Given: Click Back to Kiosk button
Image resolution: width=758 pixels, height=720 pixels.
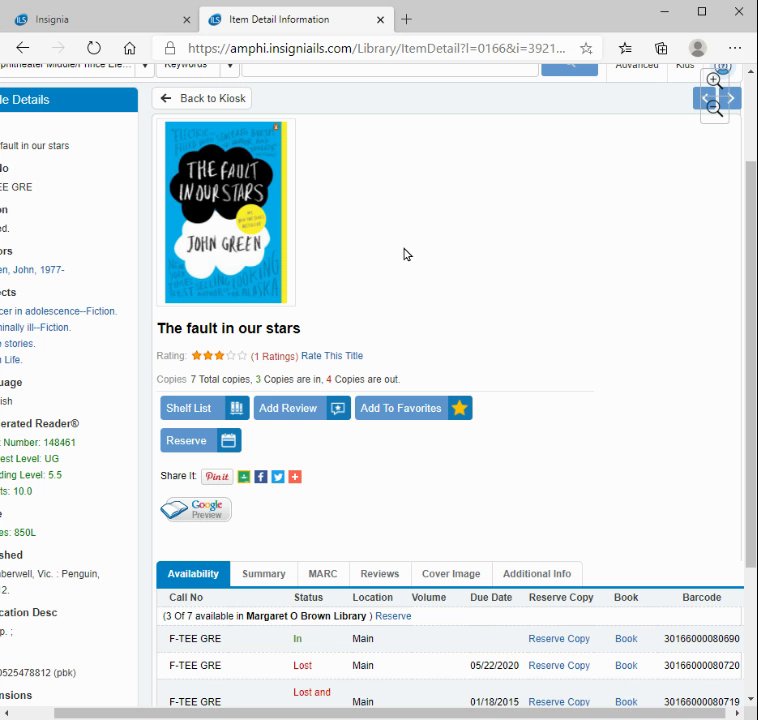Looking at the screenshot, I should coord(202,98).
